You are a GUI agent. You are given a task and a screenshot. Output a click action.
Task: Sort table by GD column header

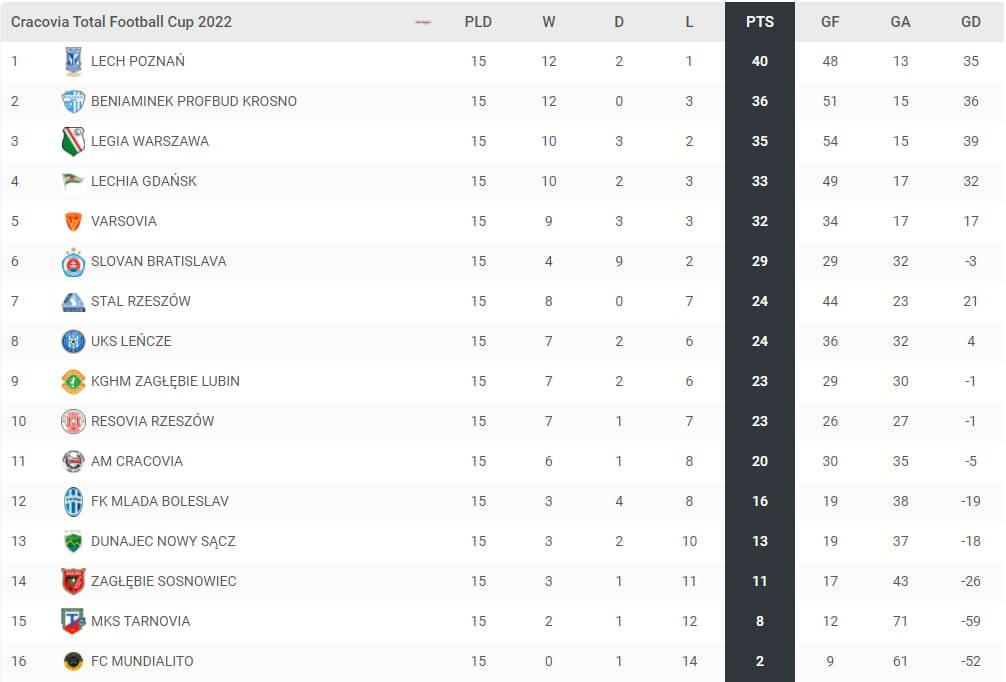[x=971, y=22]
